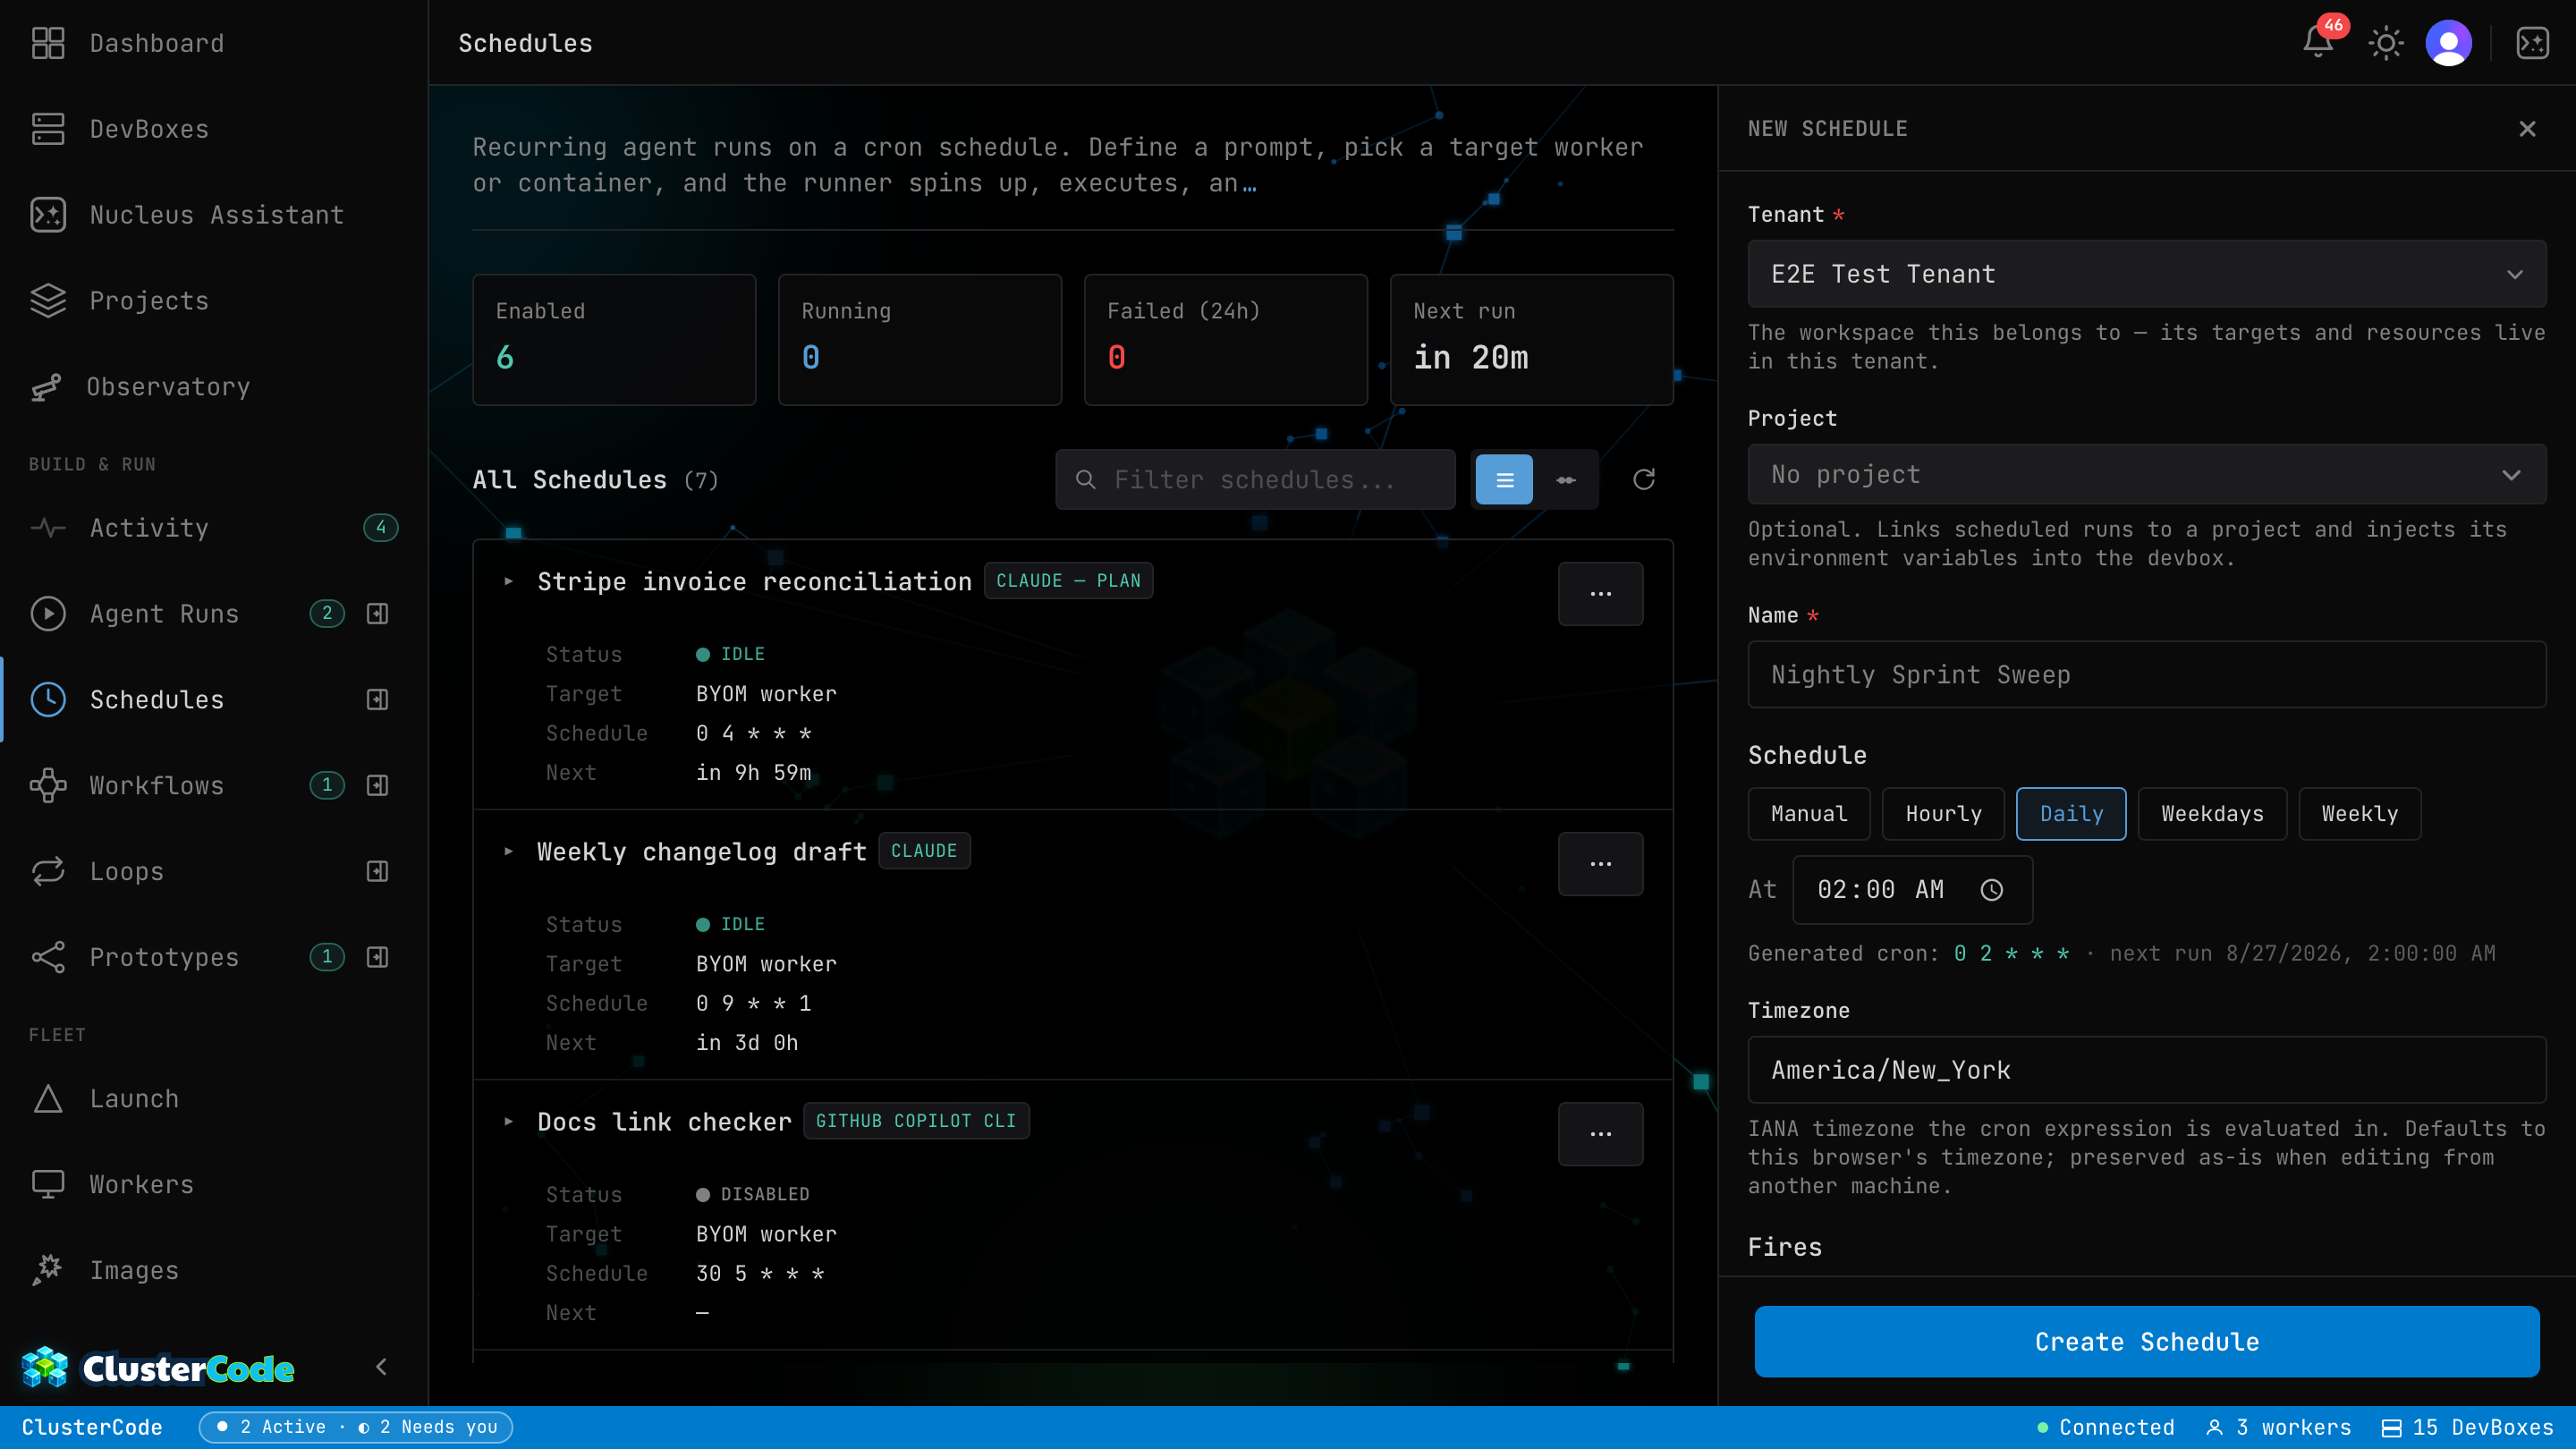Viewport: 2576px width, 1449px height.
Task: Open Agent Runs in side panel icon
Action: pos(377,613)
